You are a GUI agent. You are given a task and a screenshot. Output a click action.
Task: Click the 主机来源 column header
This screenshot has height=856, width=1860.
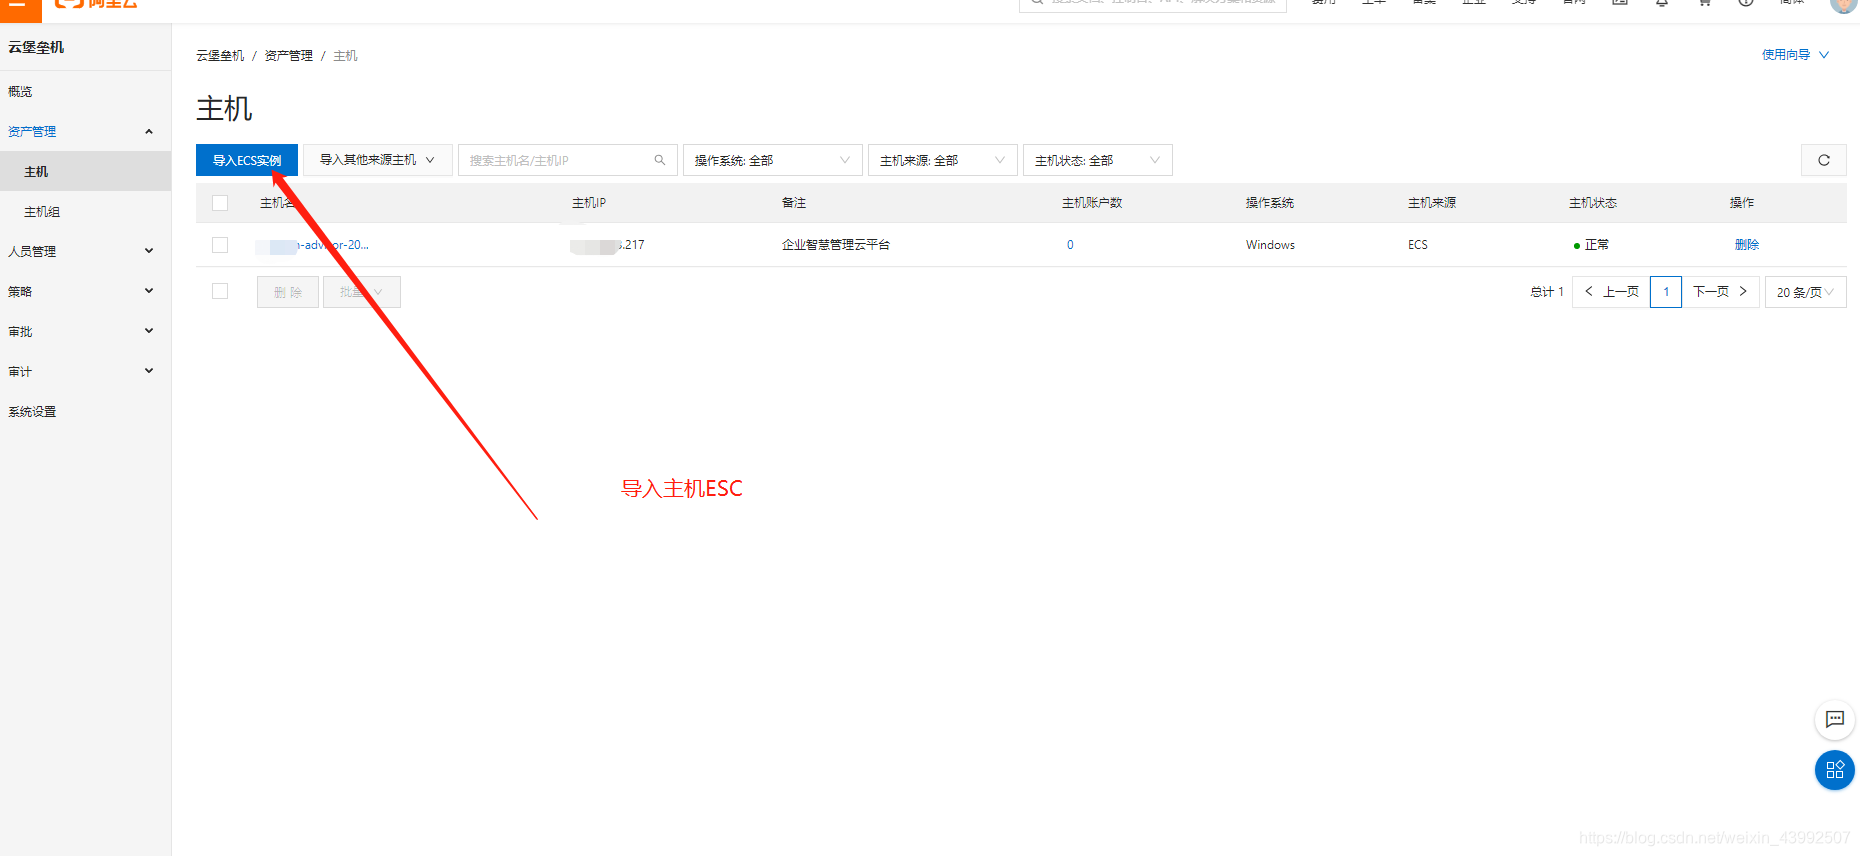point(1432,203)
